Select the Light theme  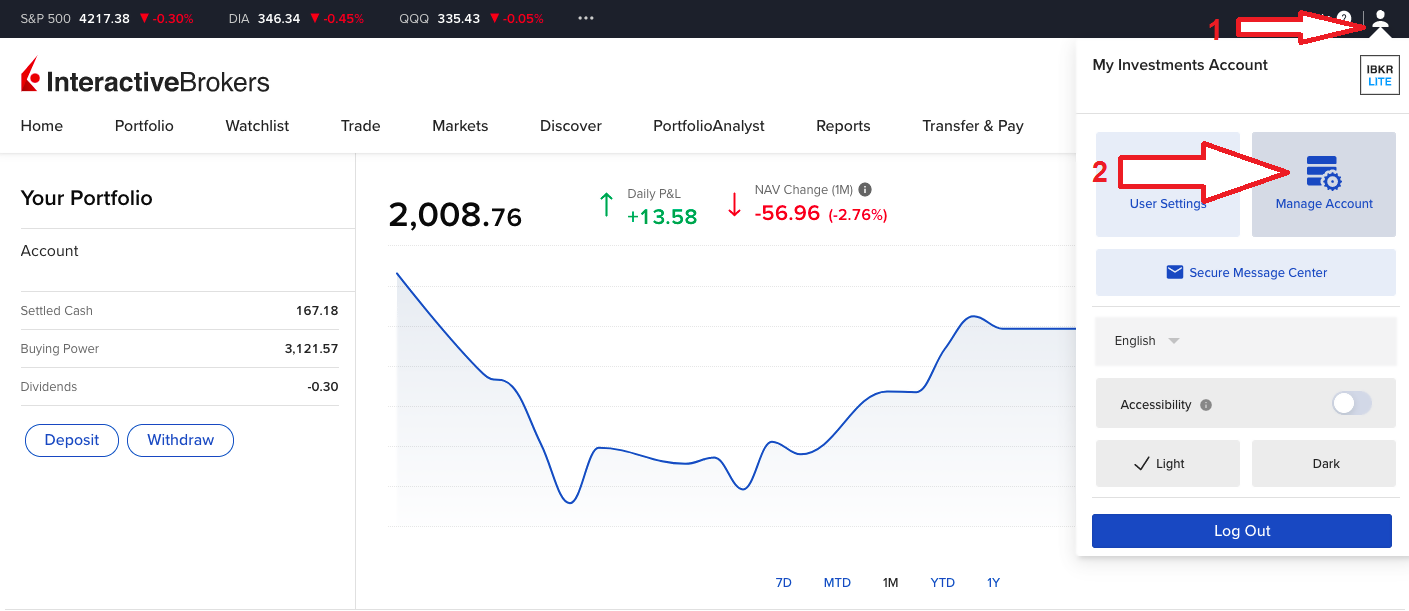point(1167,463)
